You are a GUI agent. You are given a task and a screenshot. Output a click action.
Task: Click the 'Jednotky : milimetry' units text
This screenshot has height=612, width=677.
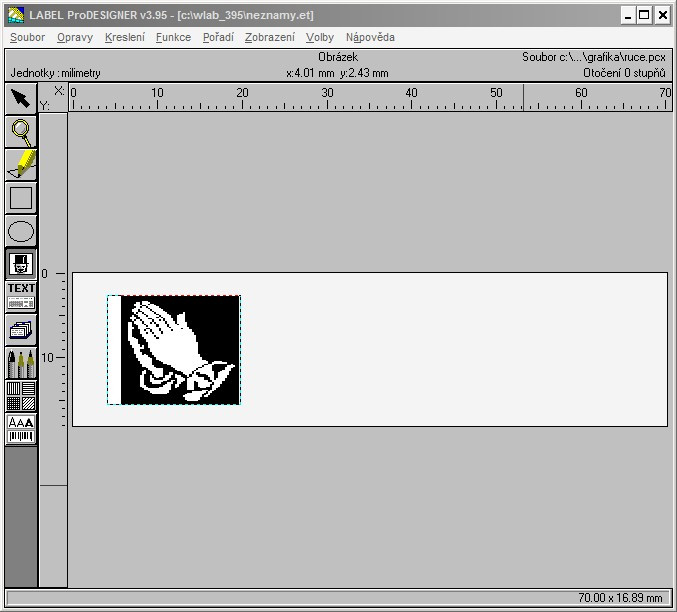(x=55, y=73)
